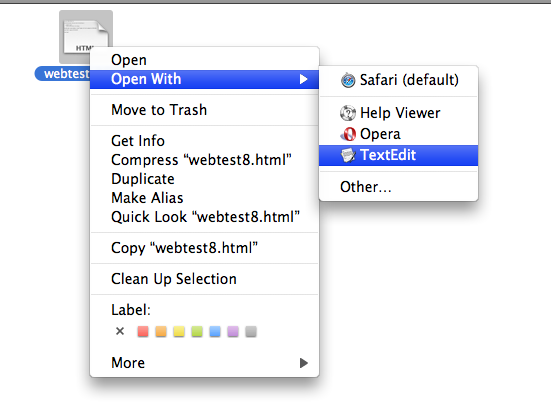Select the webtest8 HTML file icon

point(86,34)
